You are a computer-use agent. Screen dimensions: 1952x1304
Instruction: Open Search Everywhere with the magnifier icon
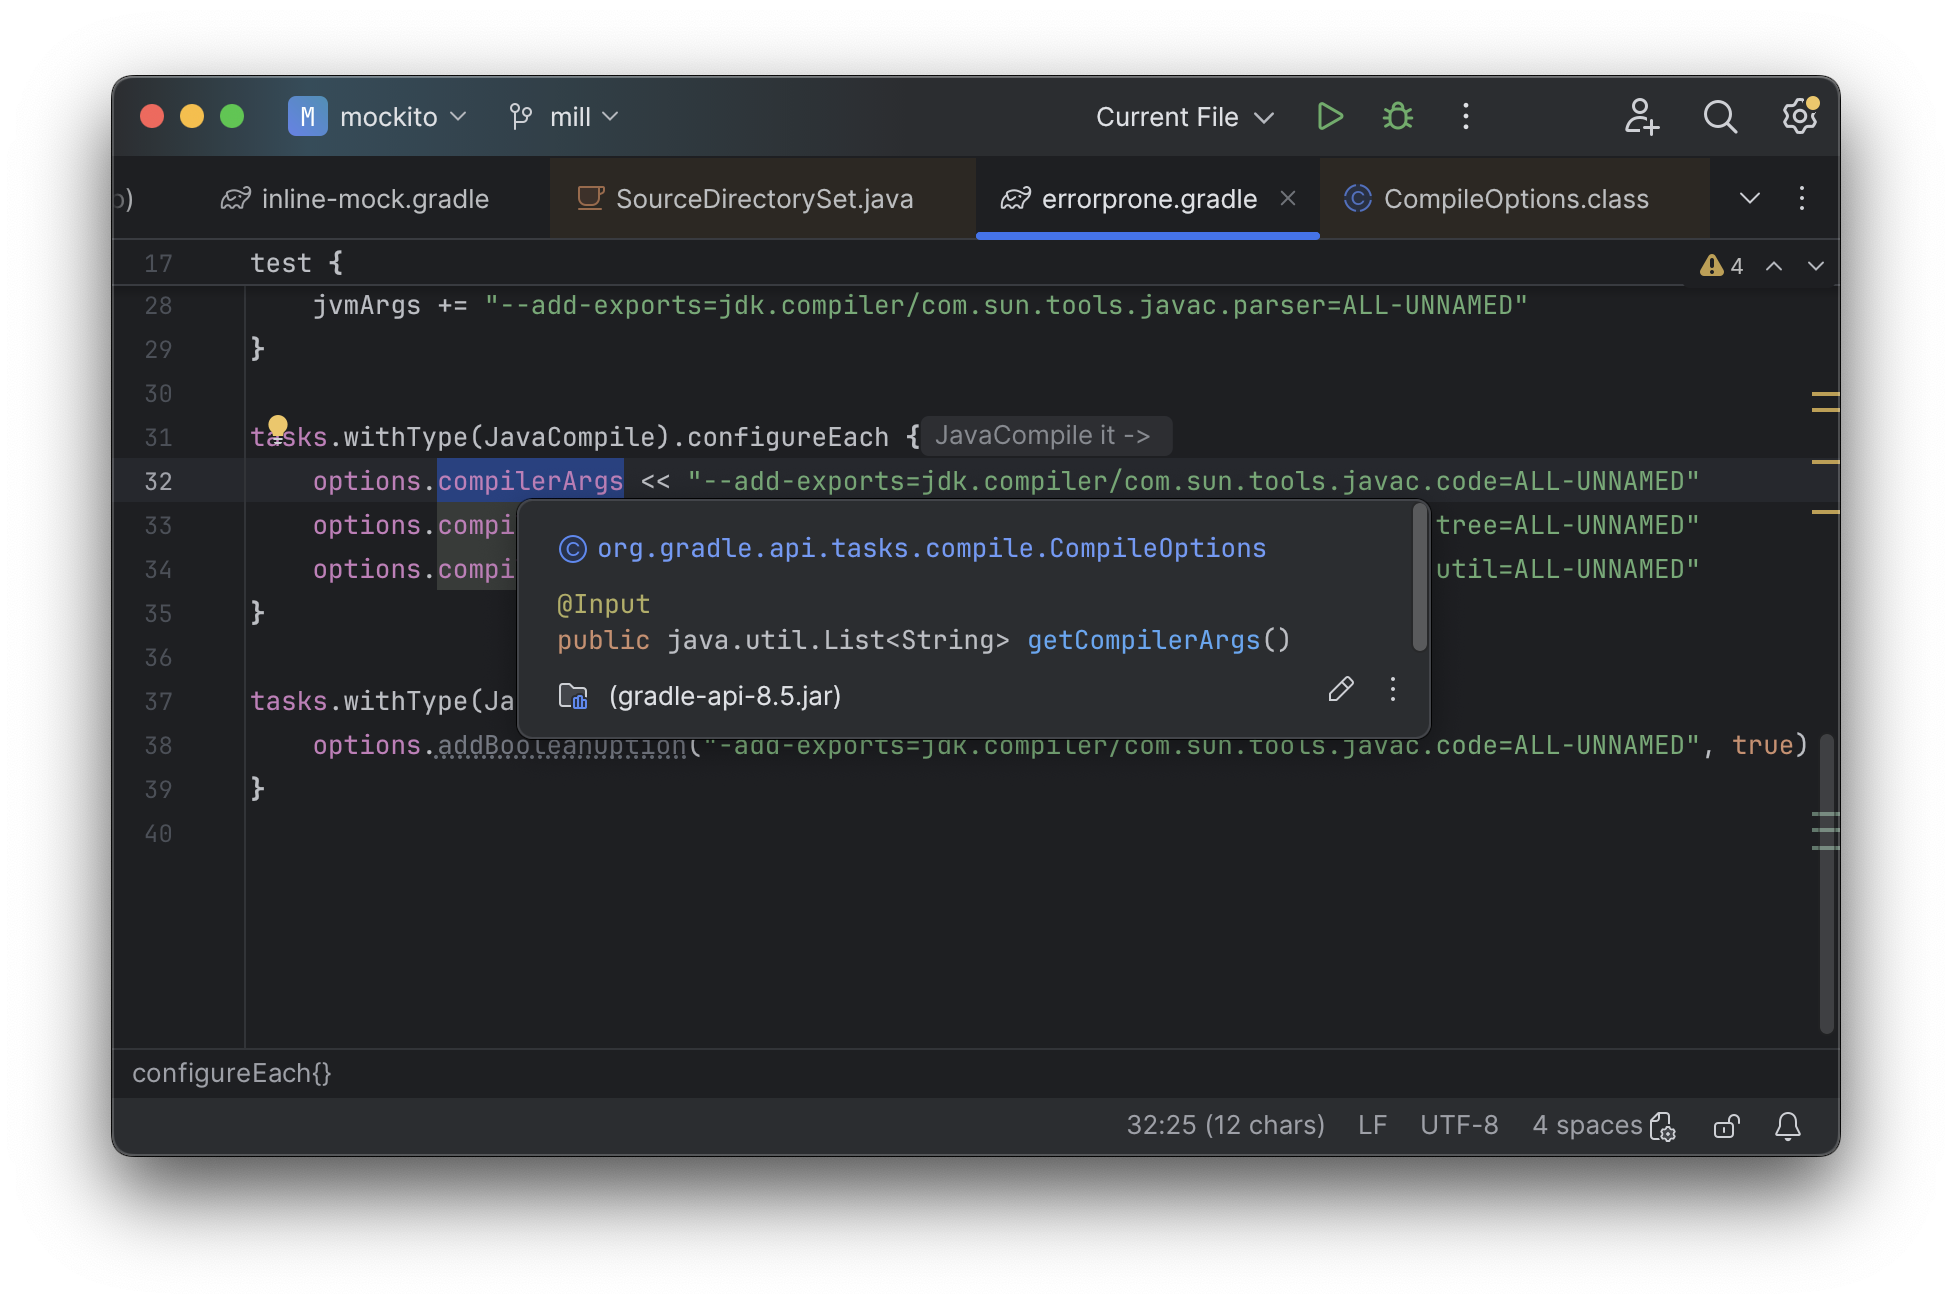coord(1720,116)
